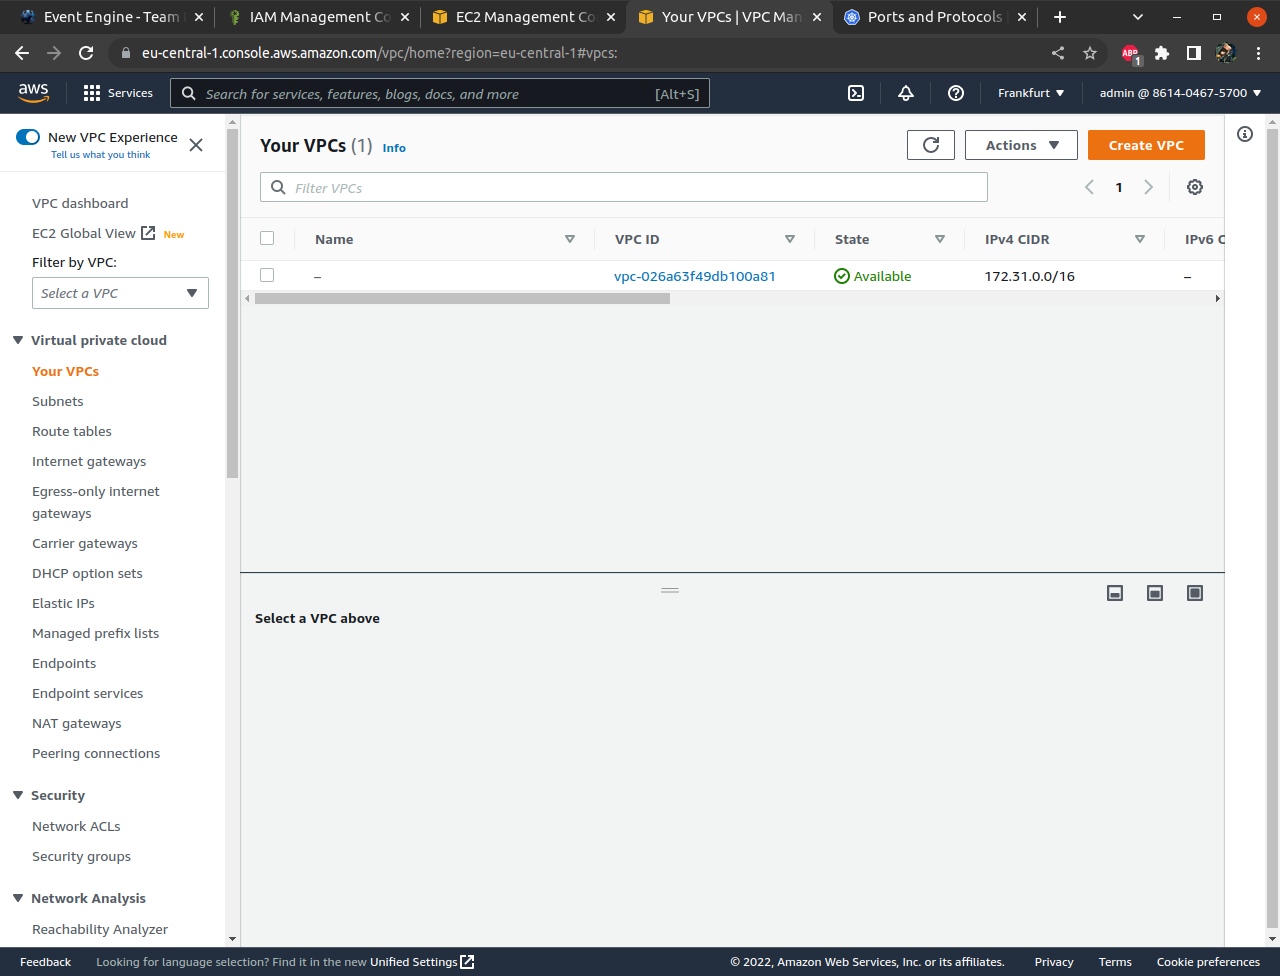Open the Frankfurt region selector

click(1031, 93)
